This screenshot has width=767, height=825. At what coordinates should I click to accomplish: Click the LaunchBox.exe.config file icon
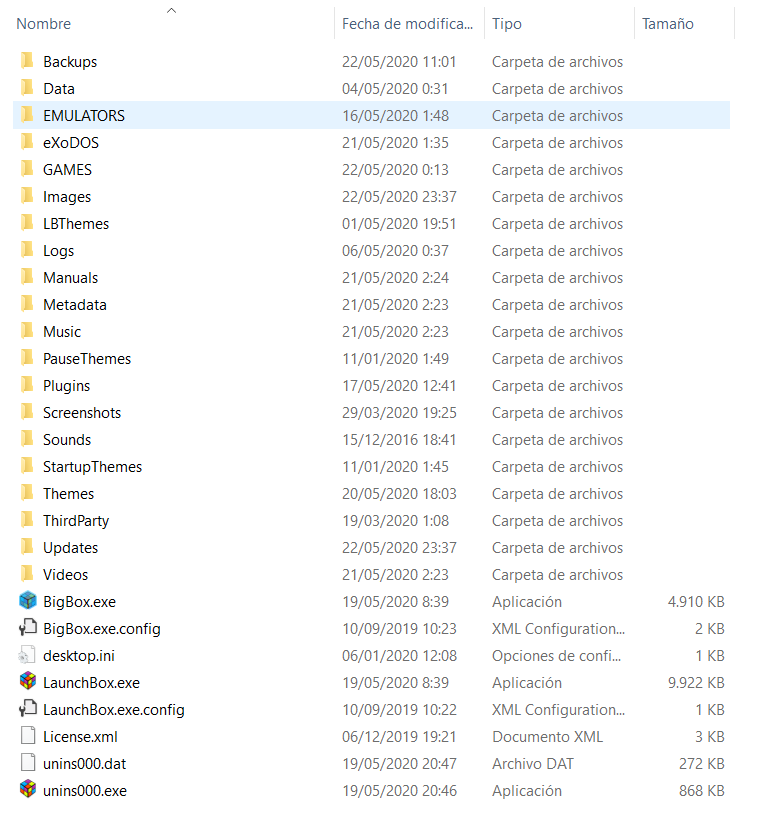tap(28, 708)
